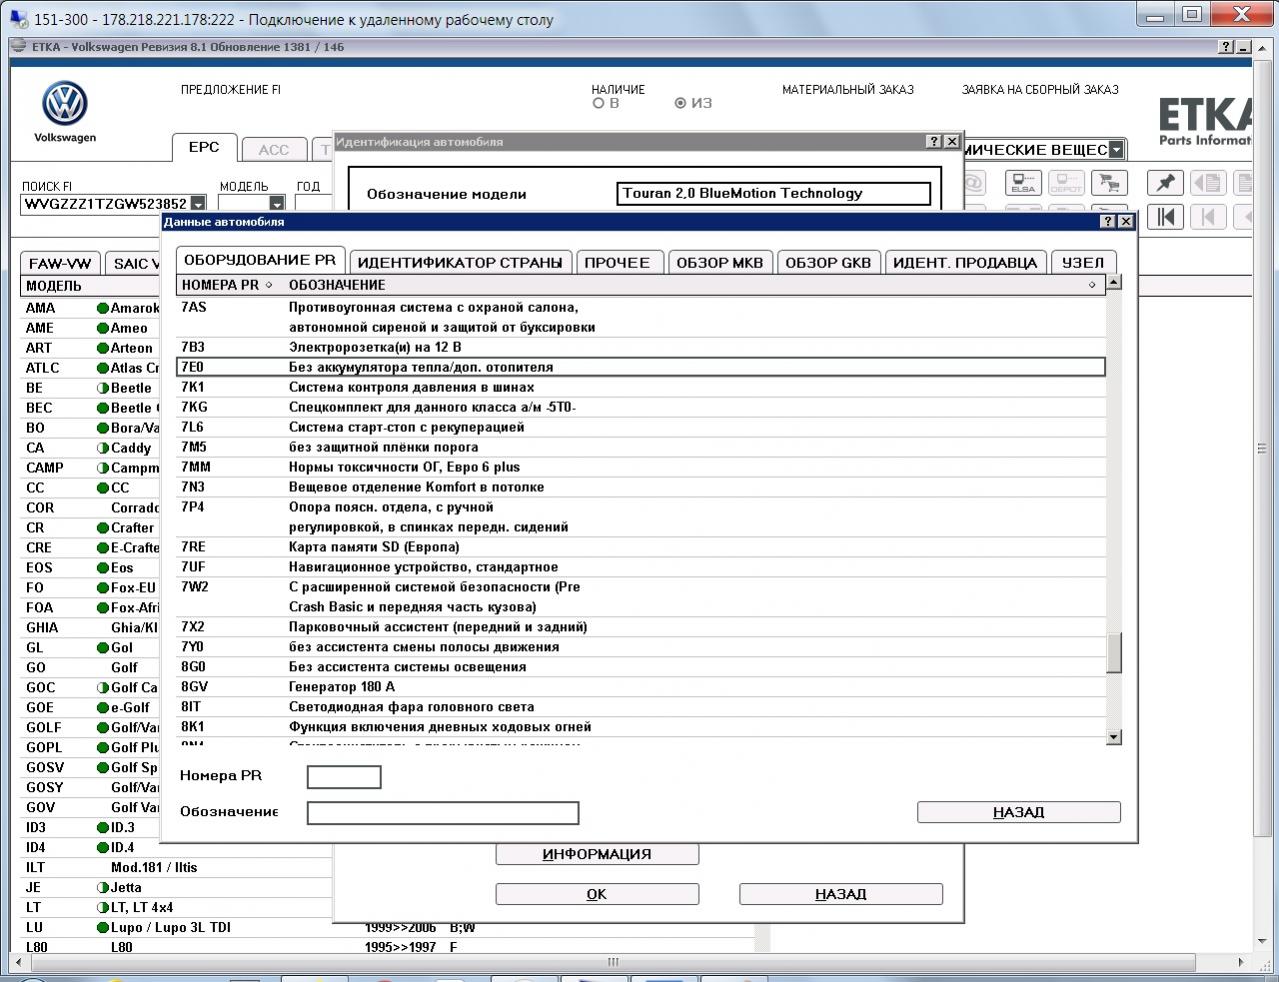Click the ELSA link icon
Screen dimensions: 1279x982
[1022, 184]
